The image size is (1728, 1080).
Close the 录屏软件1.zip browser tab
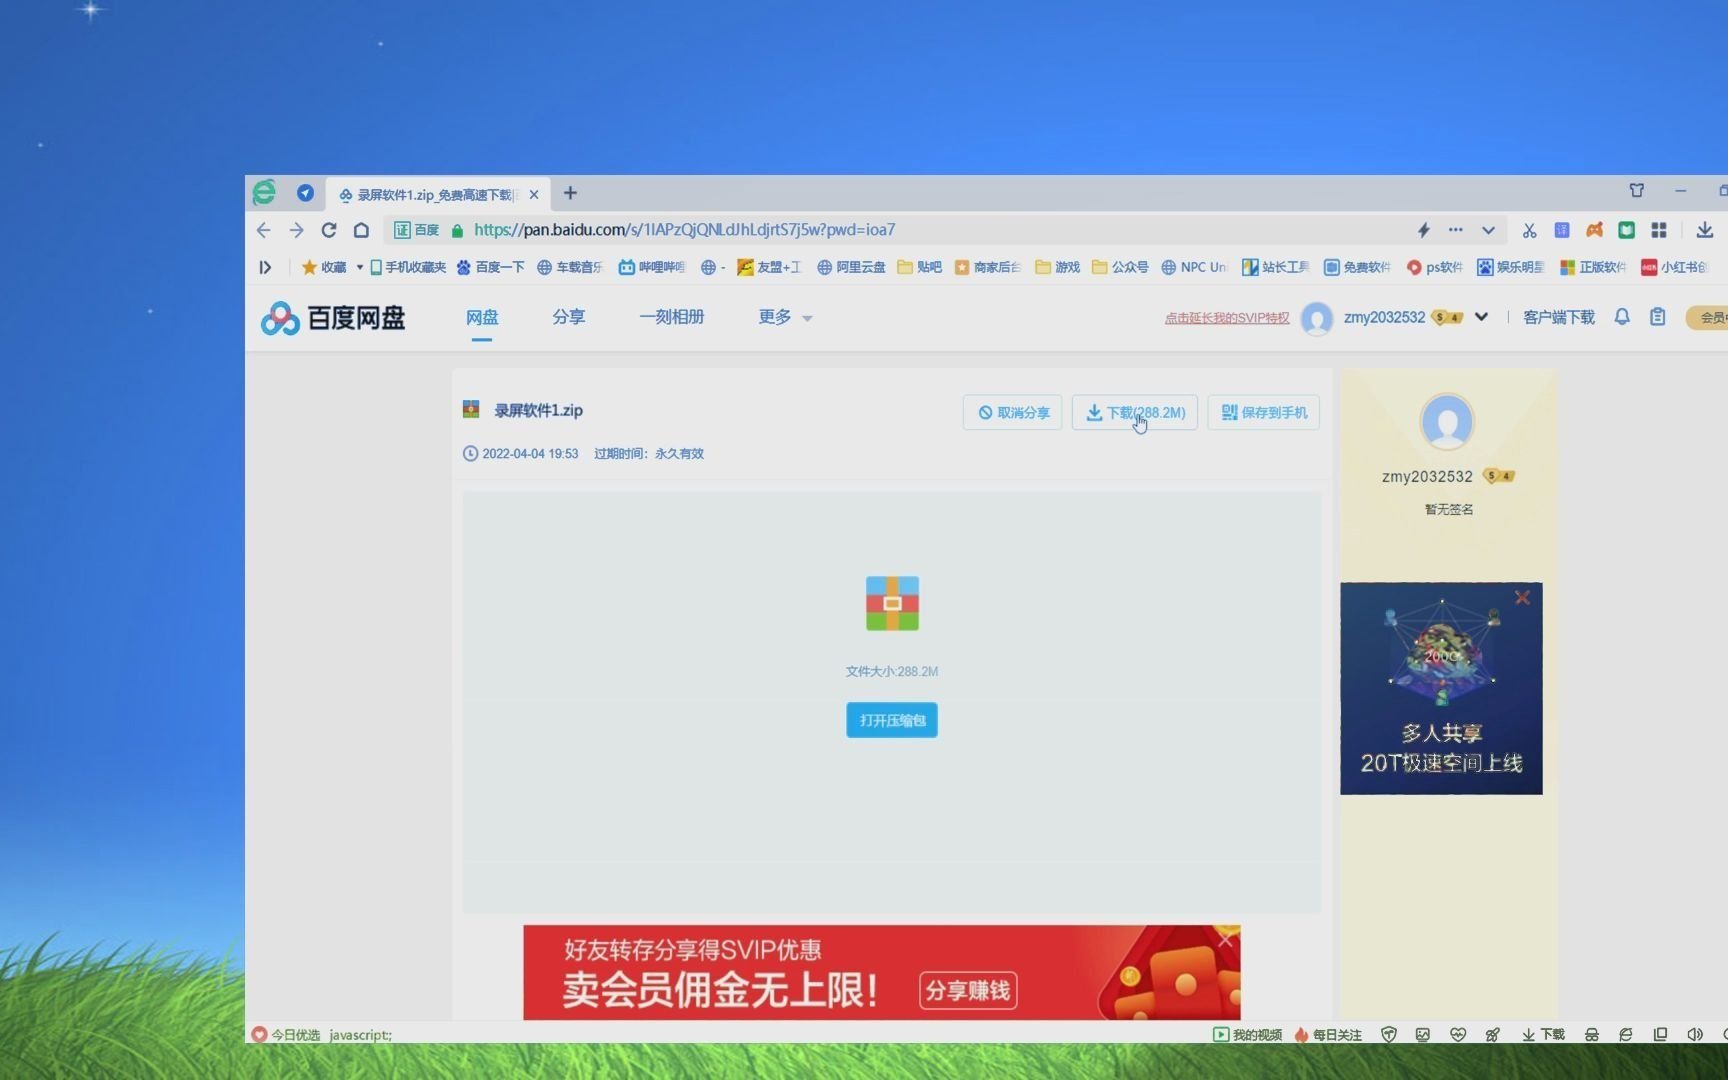click(534, 195)
